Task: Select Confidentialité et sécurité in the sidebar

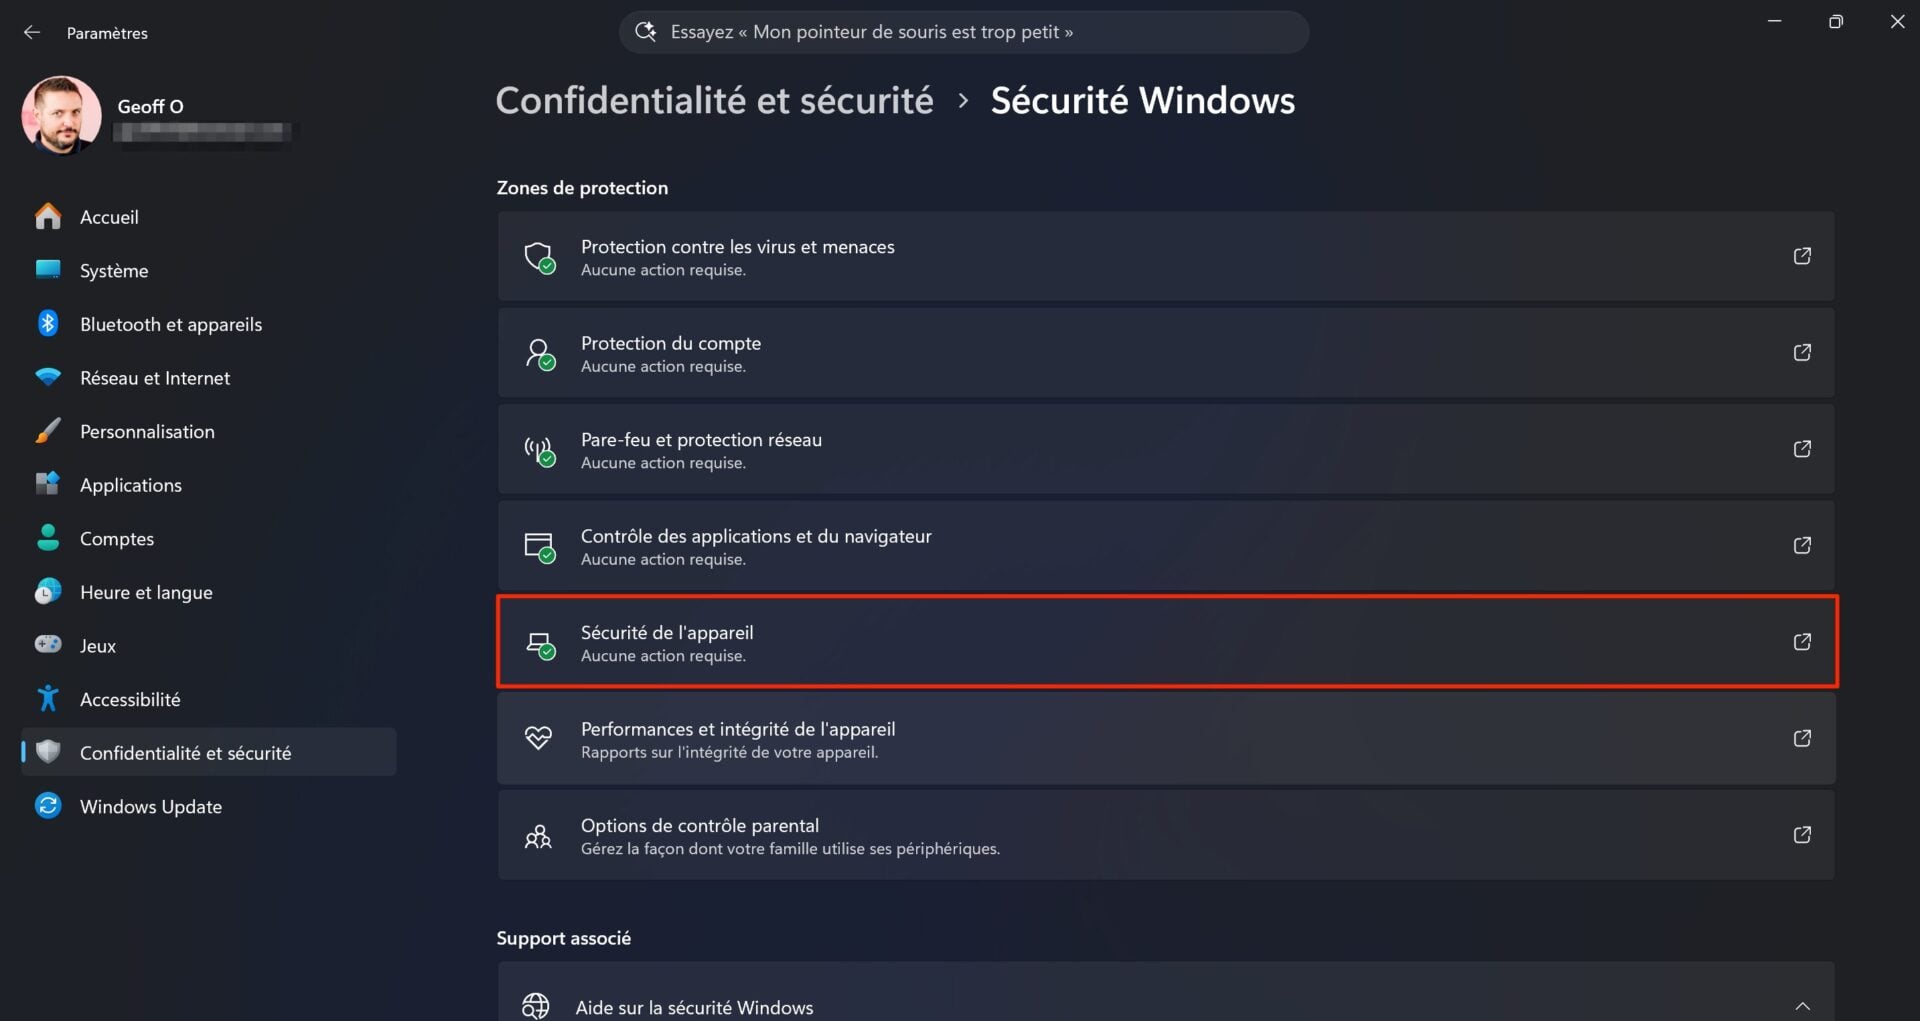Action: click(x=187, y=752)
